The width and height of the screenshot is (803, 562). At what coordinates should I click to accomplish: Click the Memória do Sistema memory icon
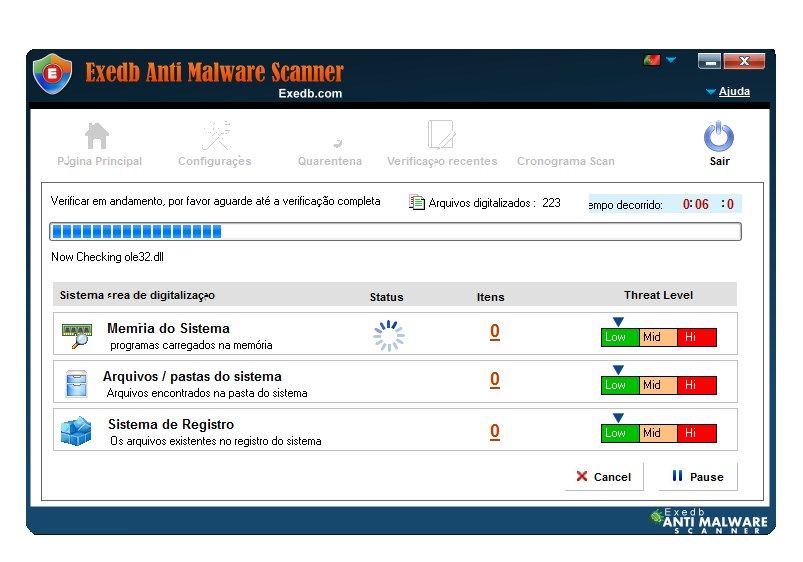click(77, 336)
